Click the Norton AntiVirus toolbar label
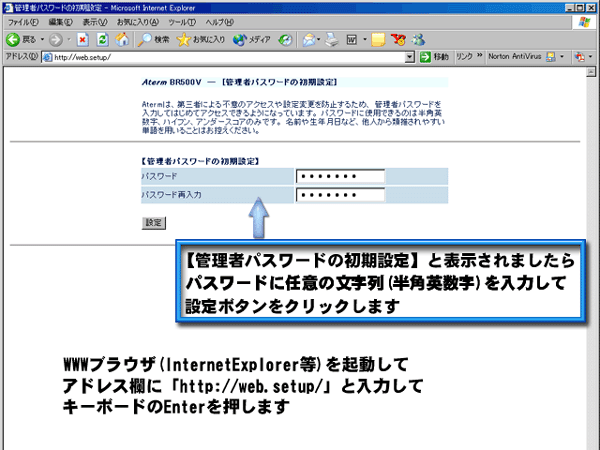The width and height of the screenshot is (600, 450). [515, 57]
